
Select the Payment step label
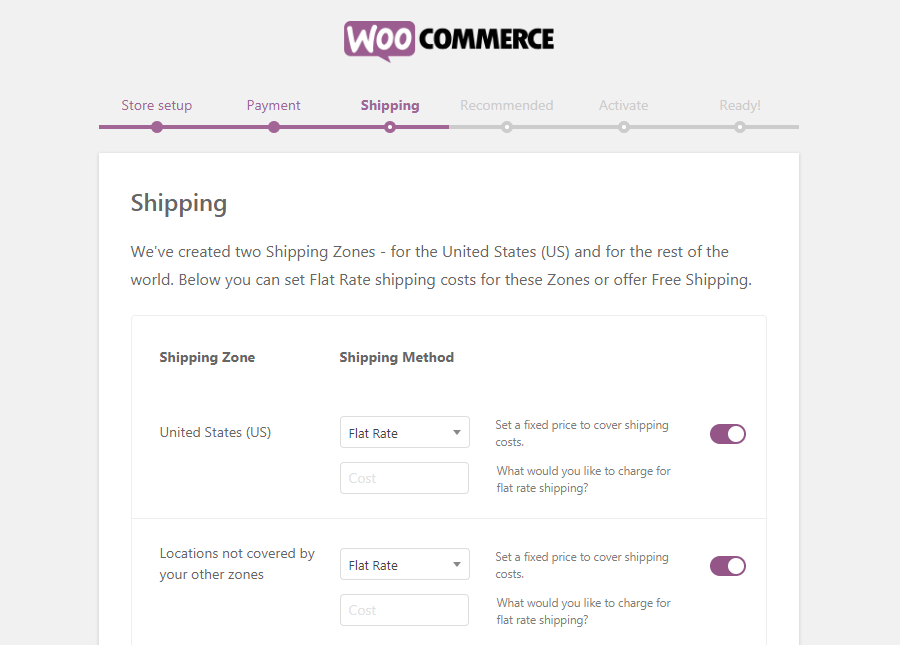click(273, 104)
